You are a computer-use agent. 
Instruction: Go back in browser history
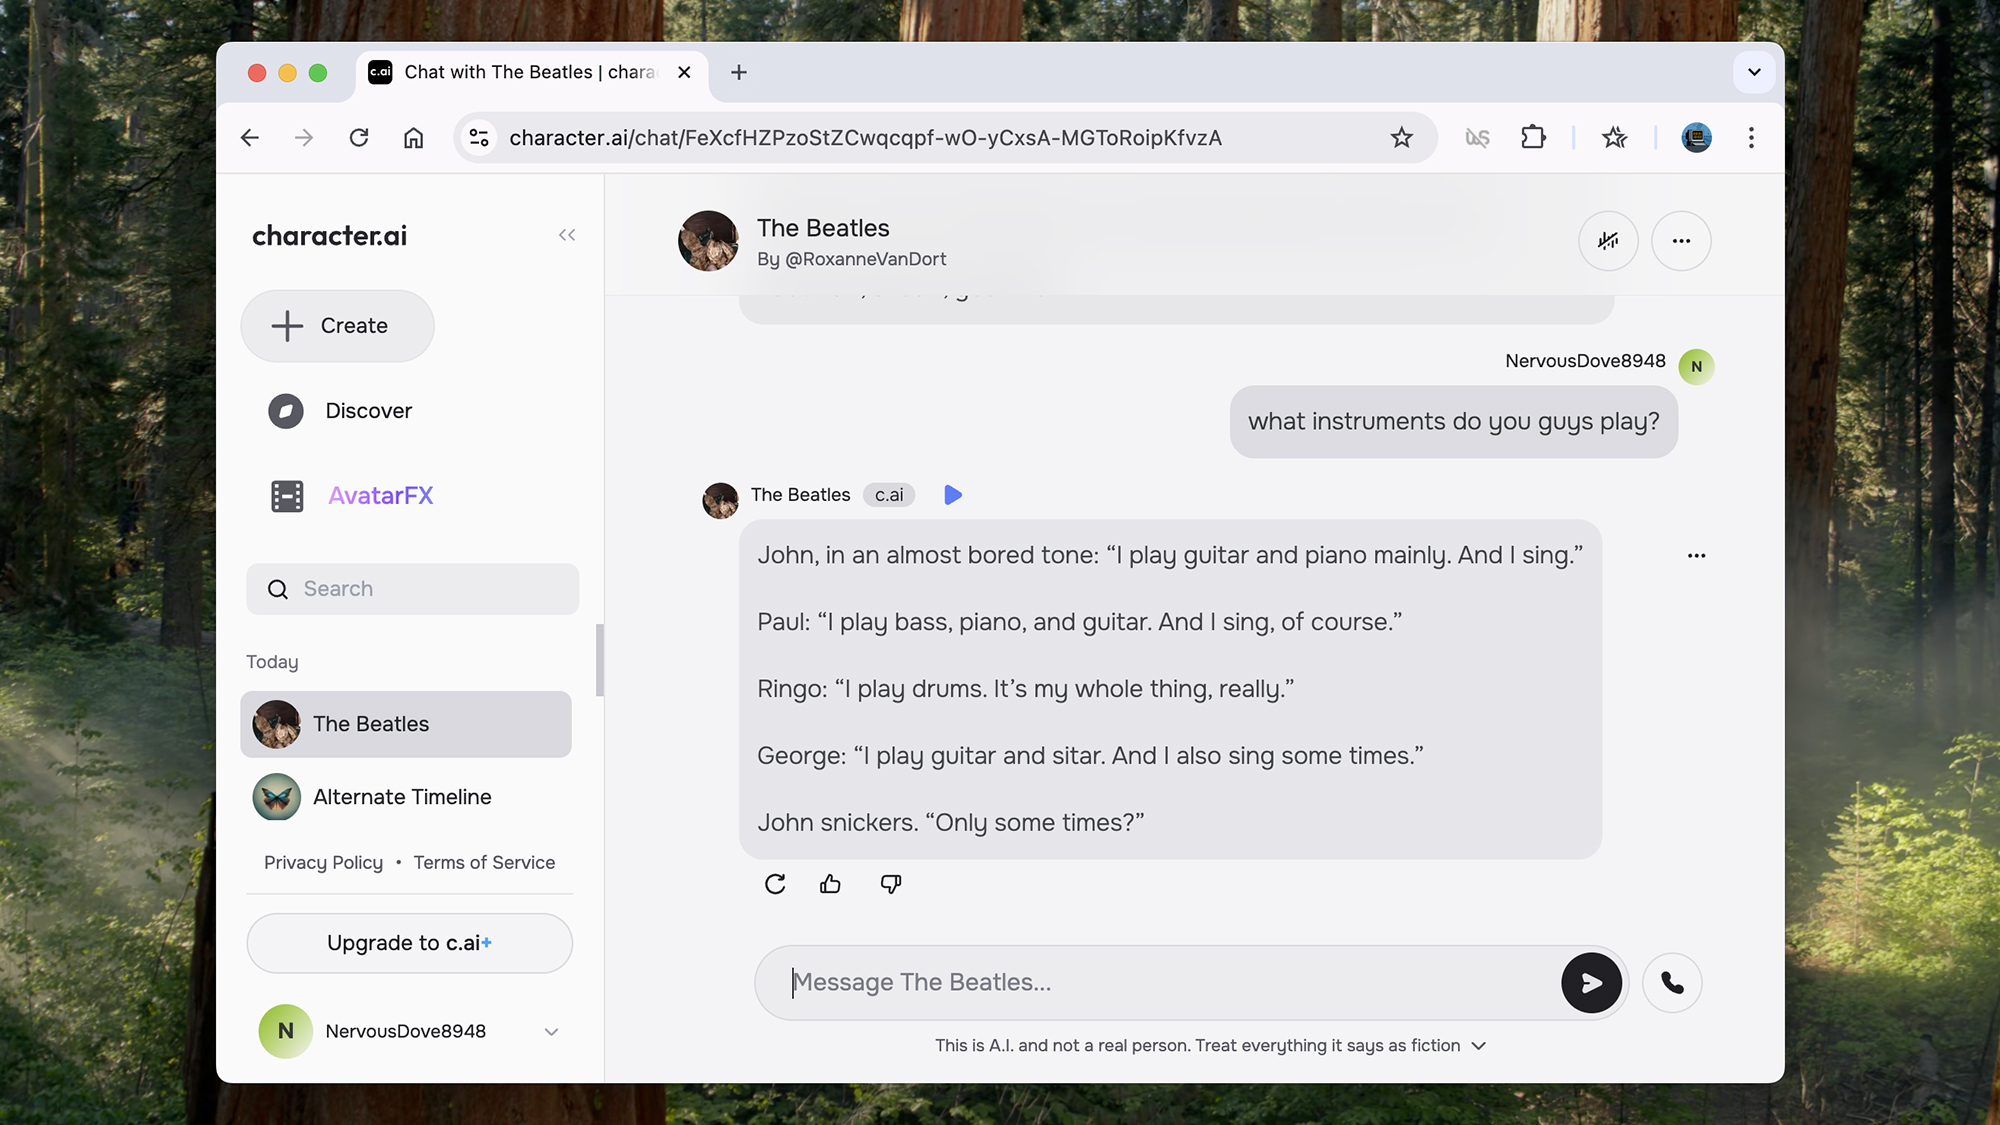point(250,138)
